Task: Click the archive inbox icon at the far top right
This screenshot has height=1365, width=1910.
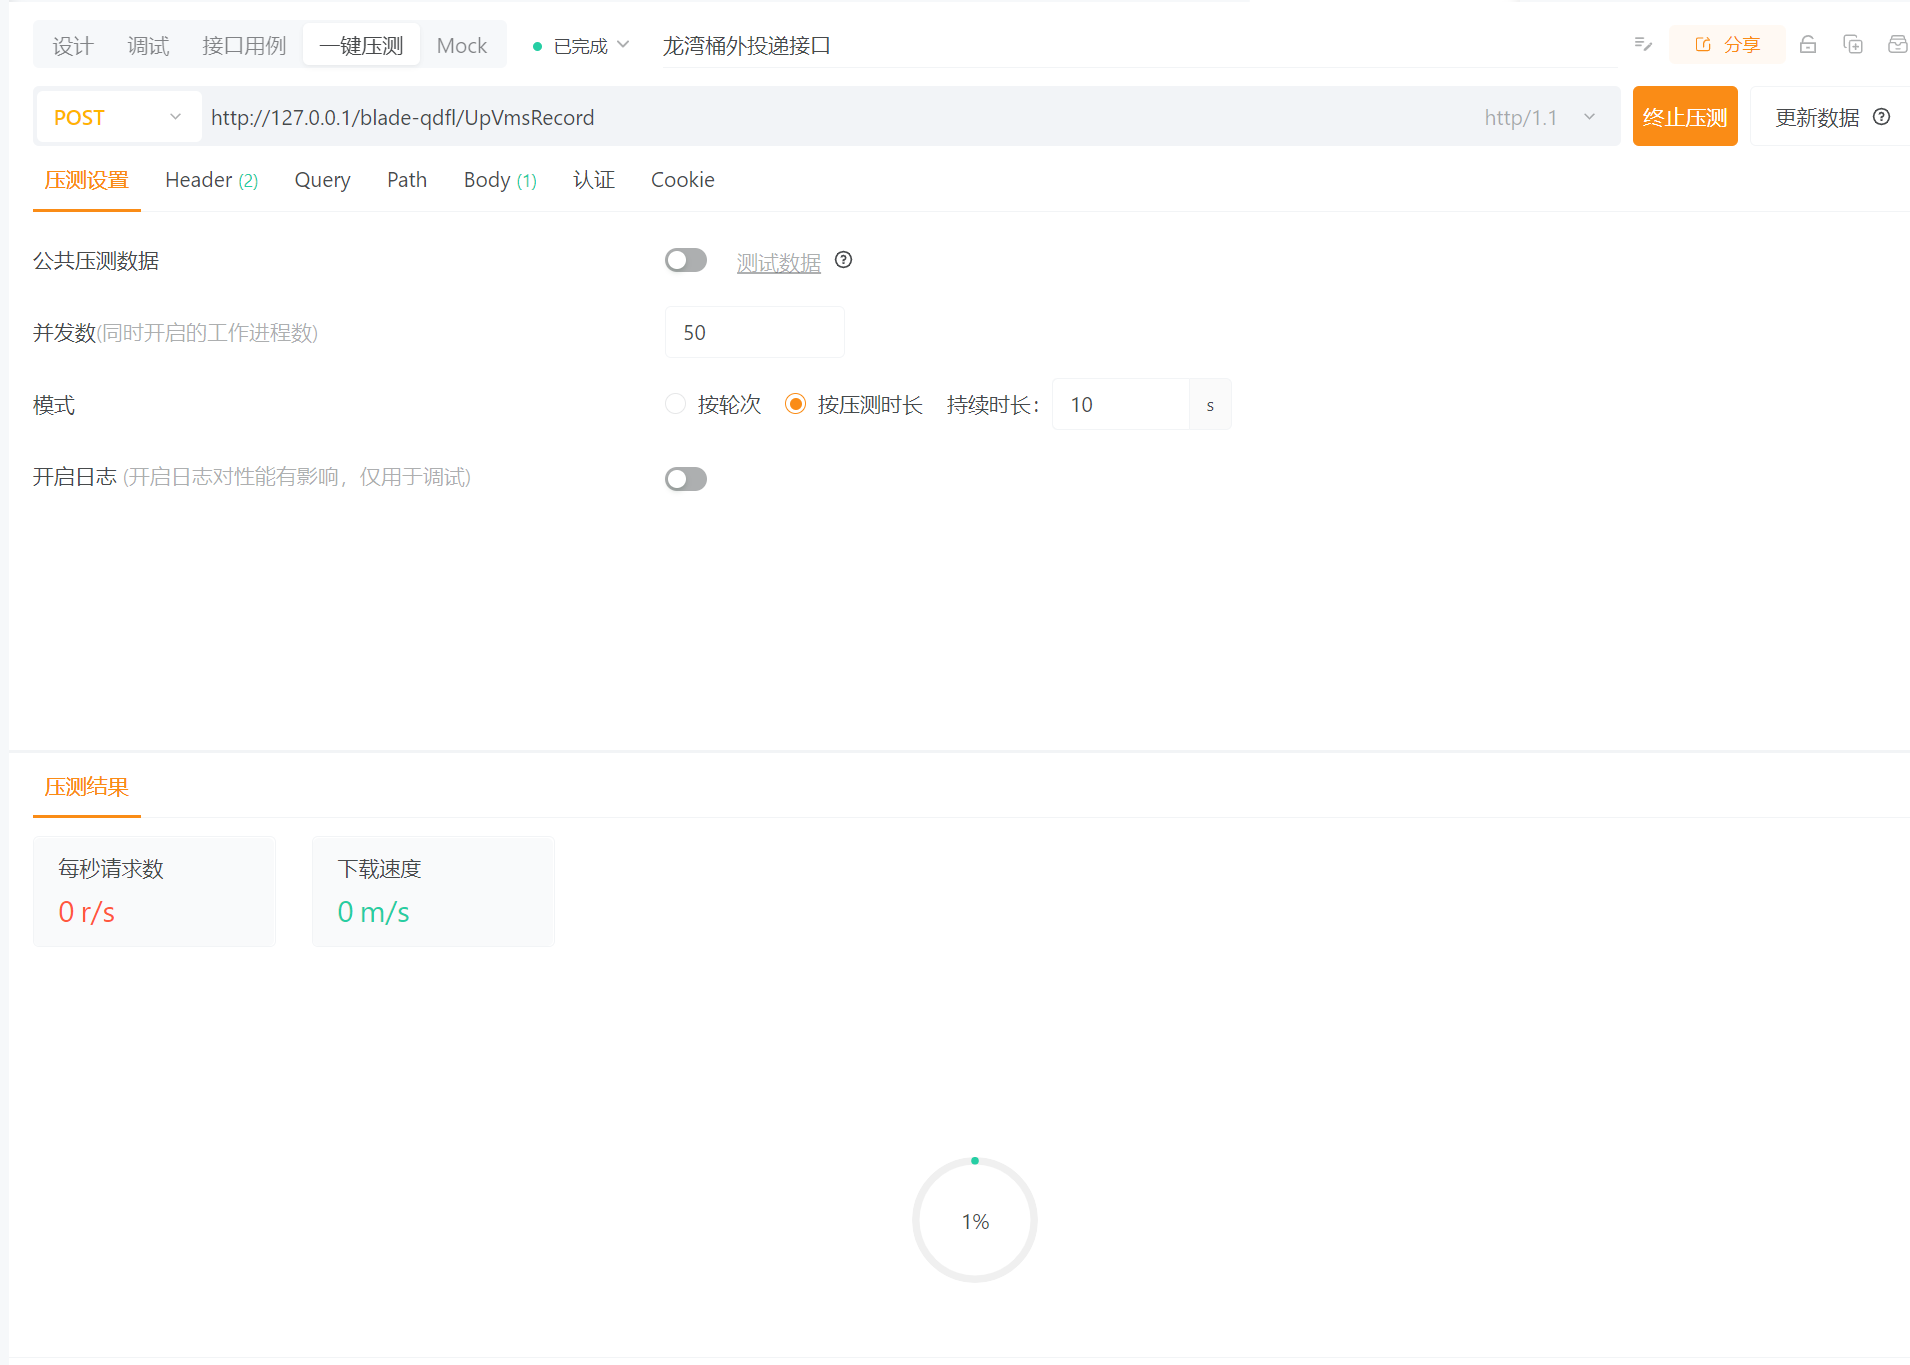Action: click(1897, 44)
